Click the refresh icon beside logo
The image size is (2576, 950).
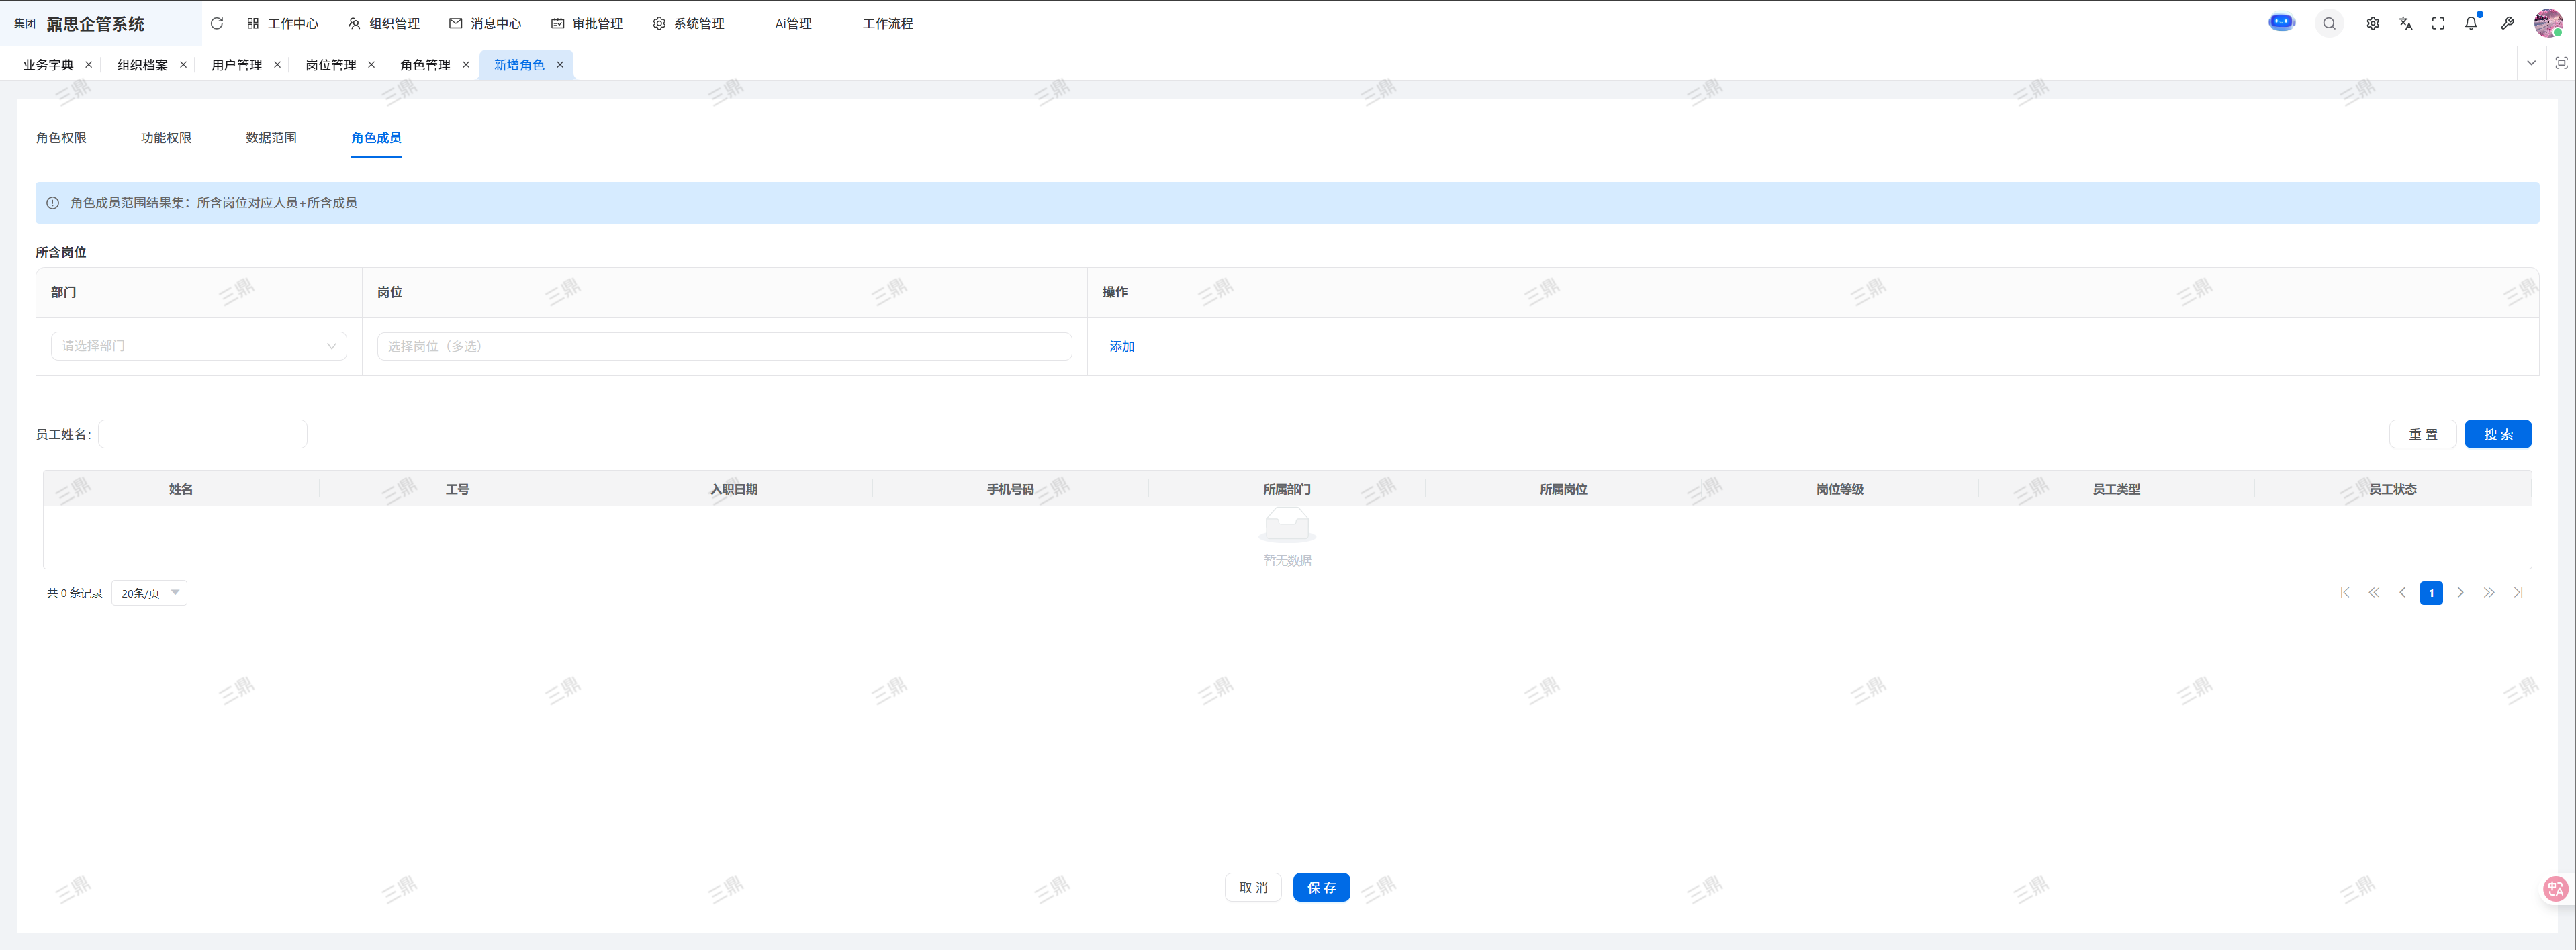click(x=217, y=24)
